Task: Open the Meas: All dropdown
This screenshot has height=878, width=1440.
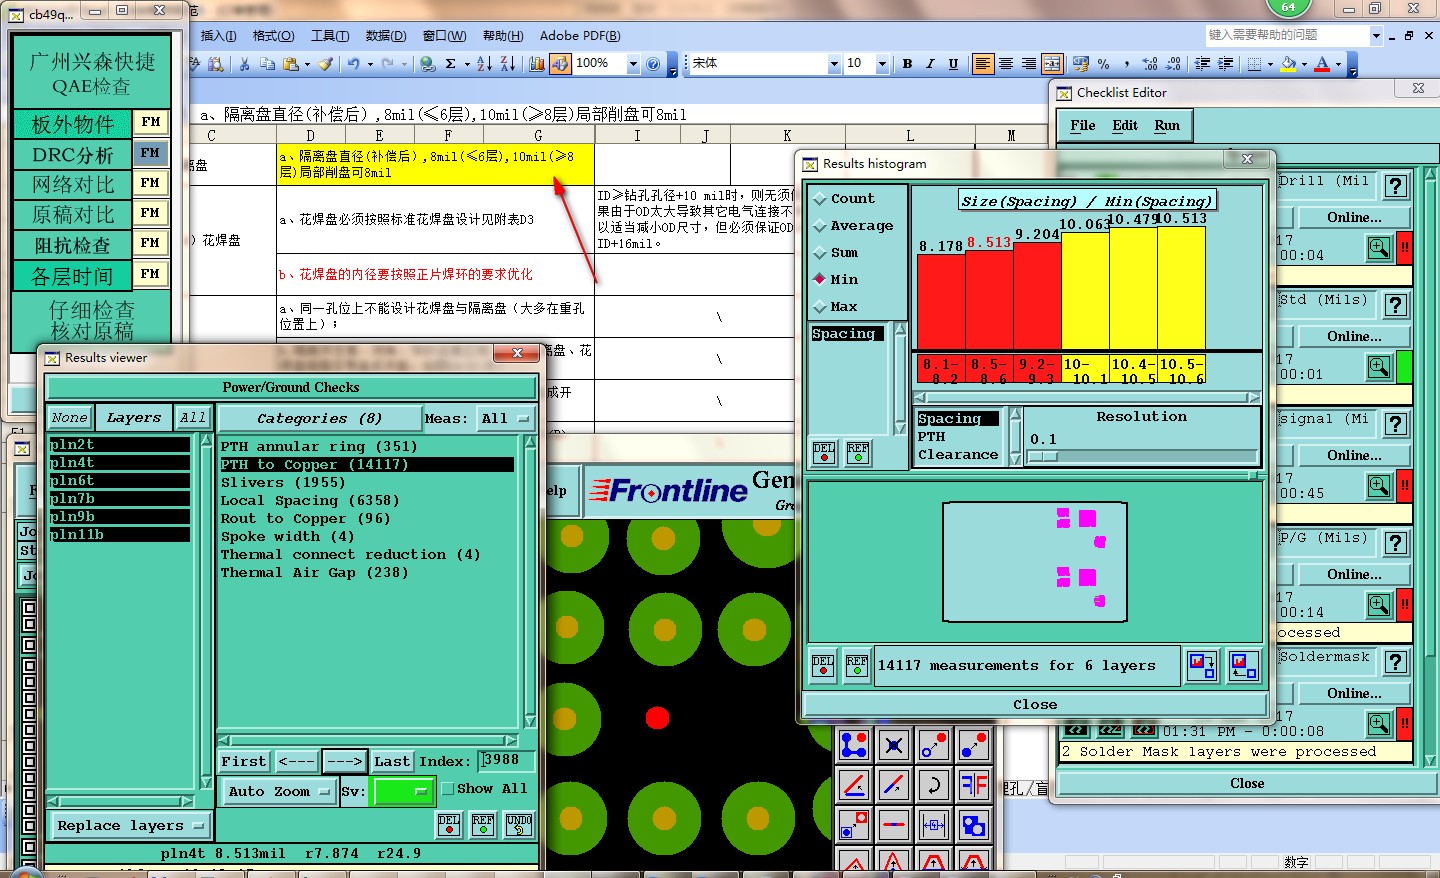Action: pos(505,418)
